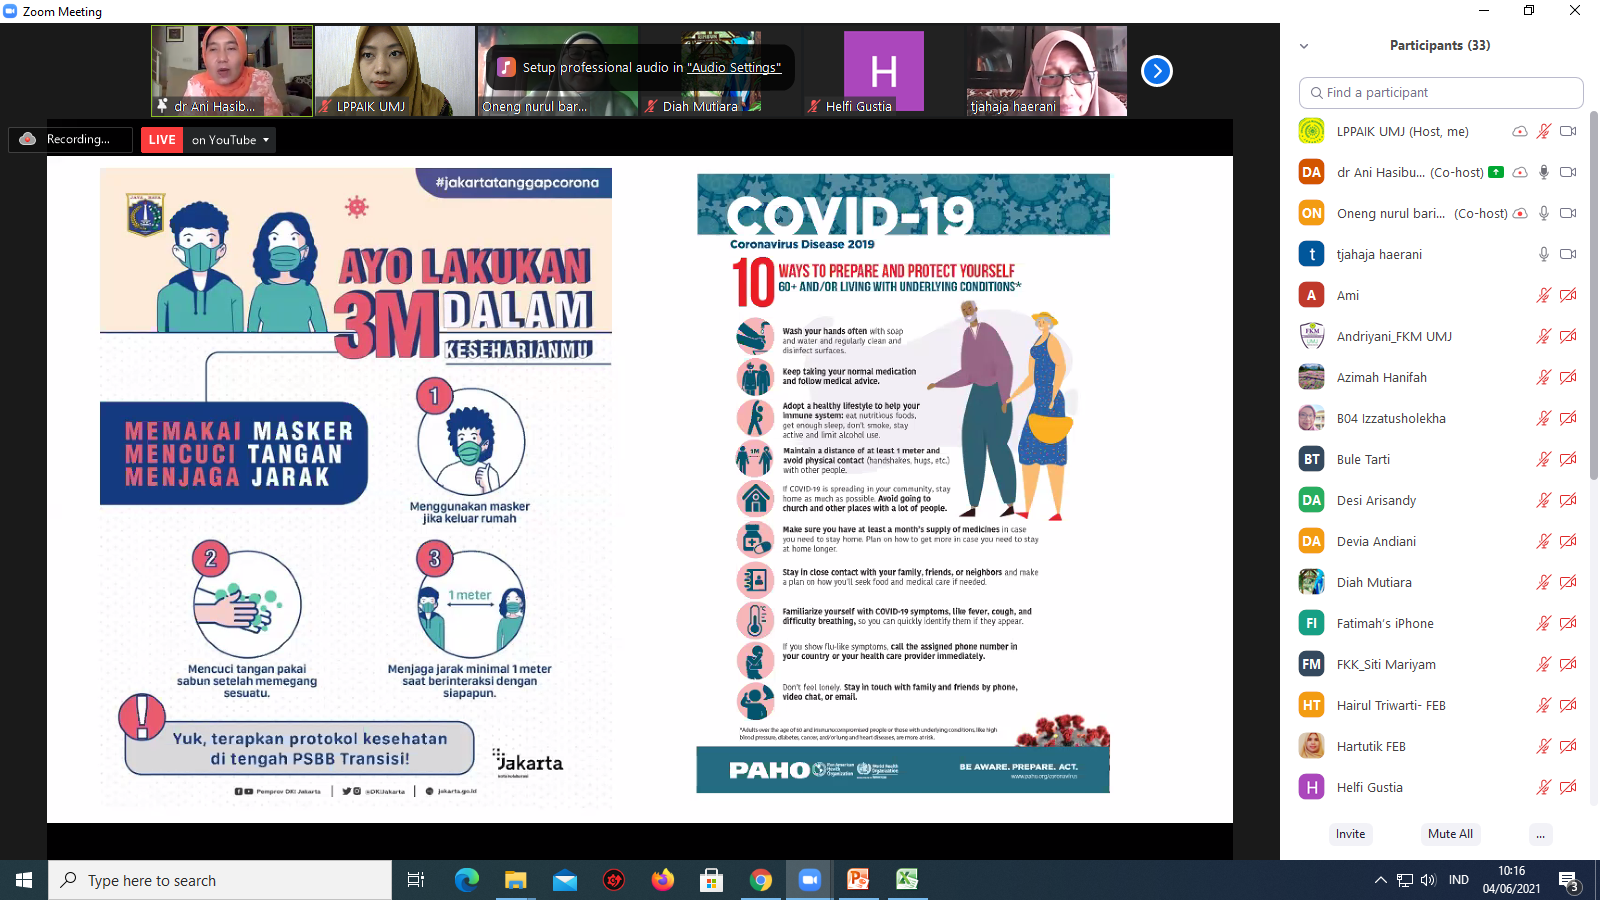
Task: Click muted mic icon for Ami
Action: [1544, 295]
